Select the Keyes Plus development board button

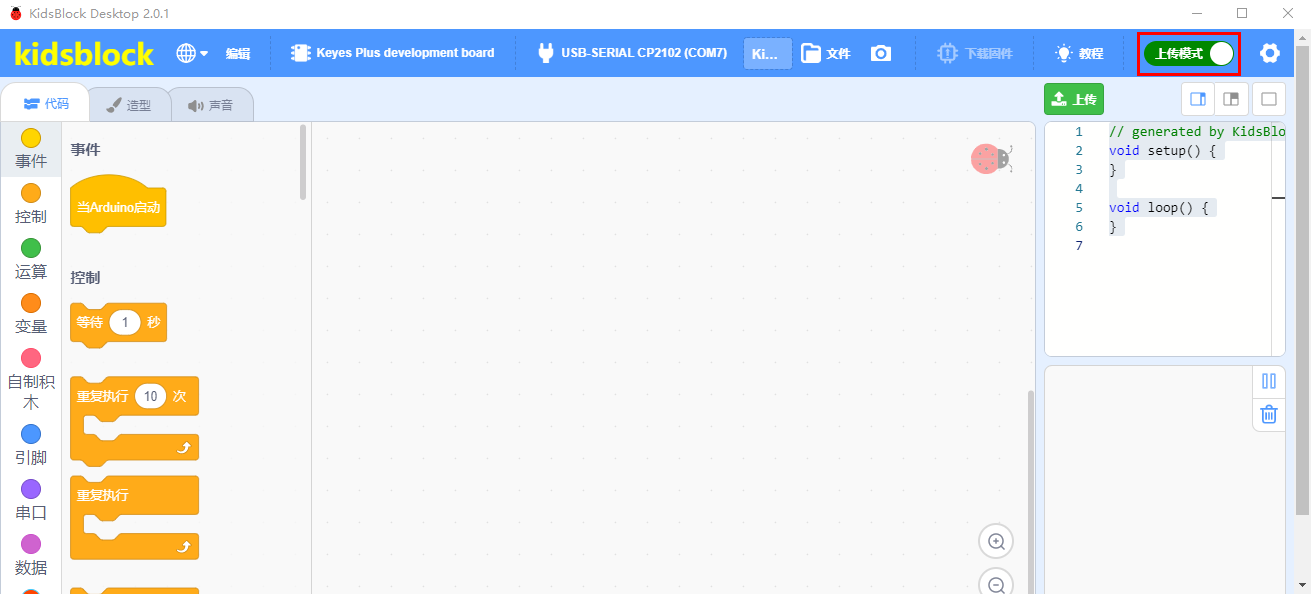click(392, 53)
